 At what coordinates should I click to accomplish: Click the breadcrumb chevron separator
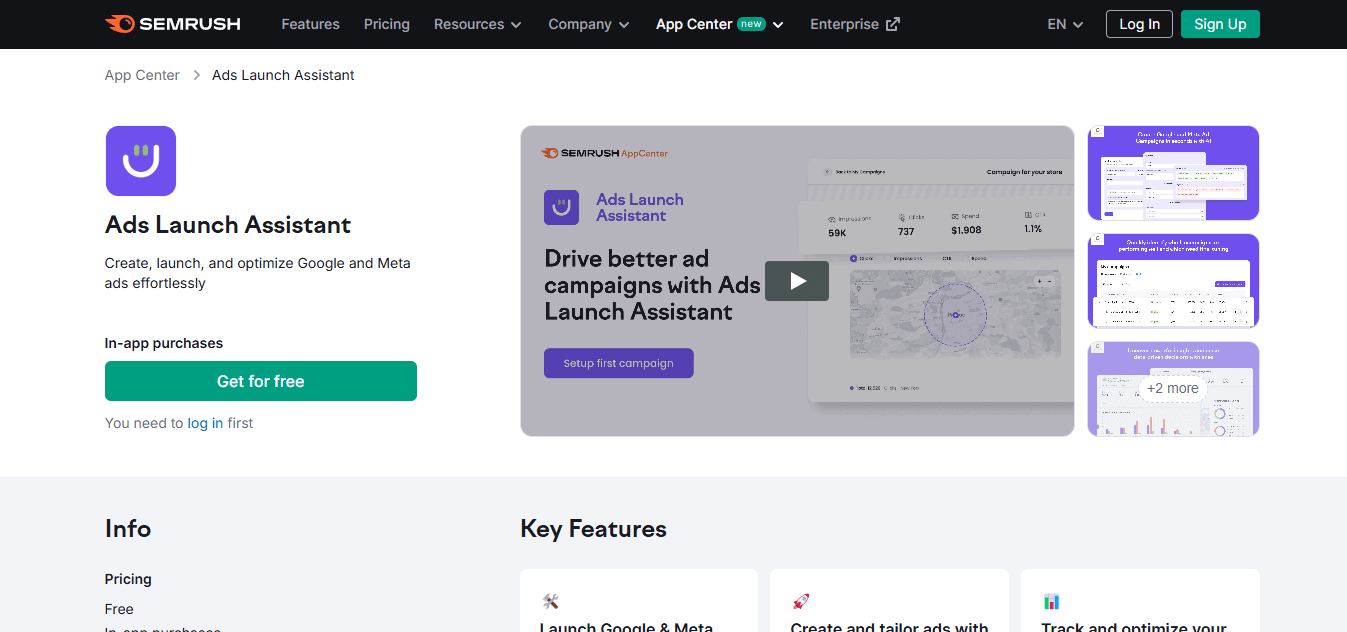(196, 75)
